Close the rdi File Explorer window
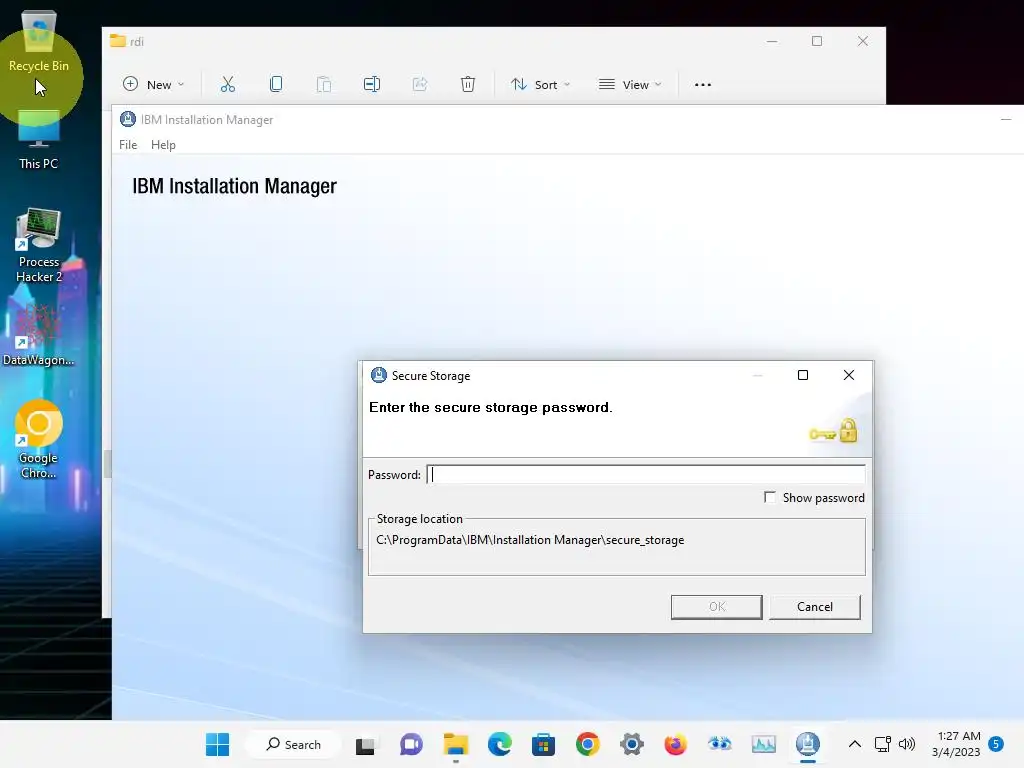The height and width of the screenshot is (768, 1024). coord(863,41)
